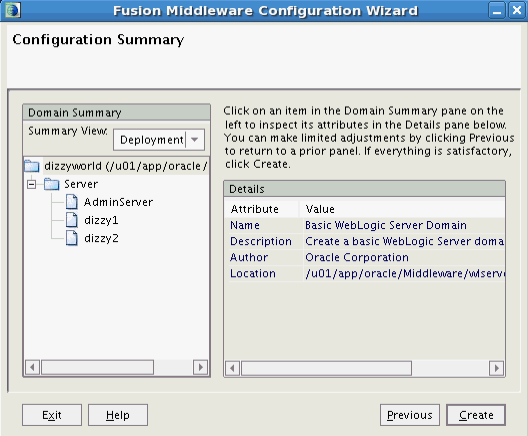Click the Exit button

(52, 415)
